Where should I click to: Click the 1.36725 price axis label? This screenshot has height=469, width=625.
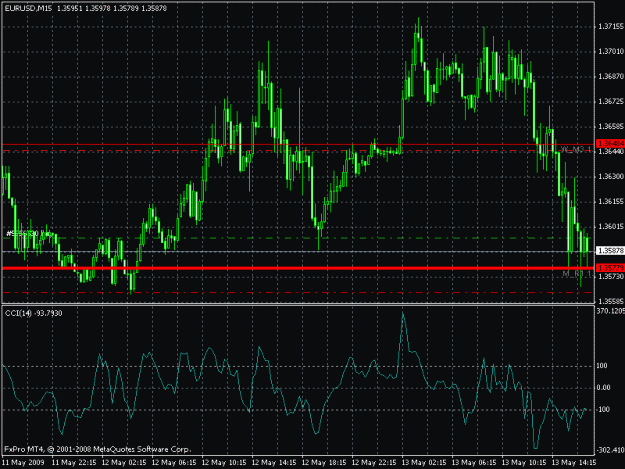[x=611, y=102]
